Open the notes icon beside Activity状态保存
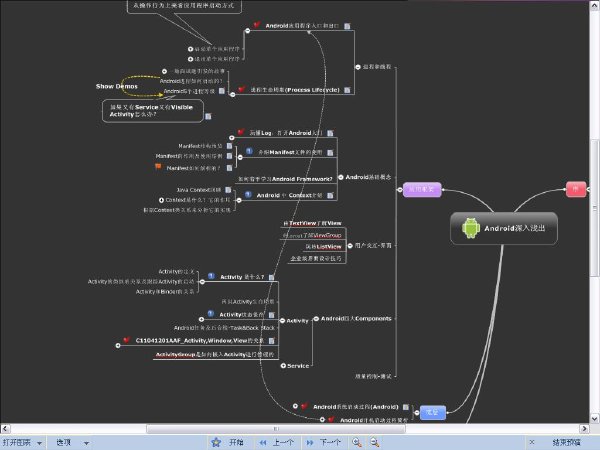The image size is (600, 450). click(x=271, y=315)
